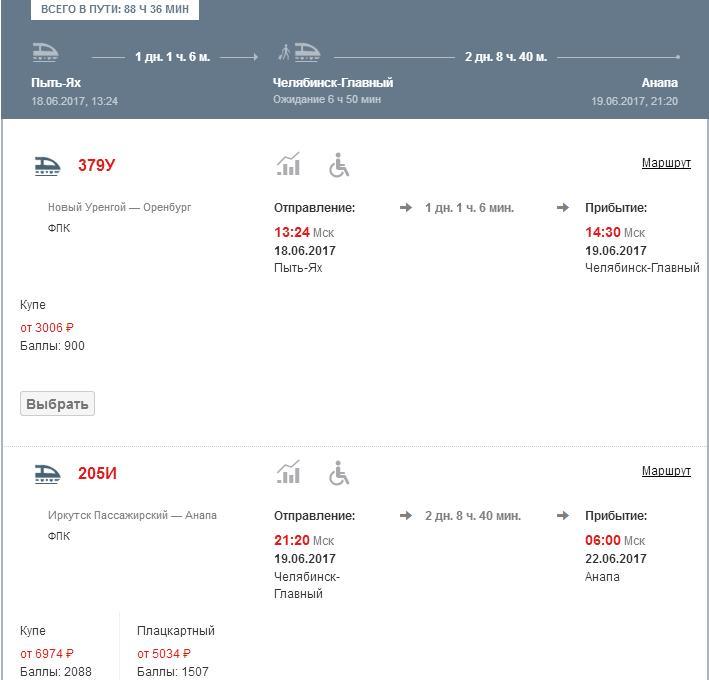The height and width of the screenshot is (680, 709).
Task: Click the wheelchair accessibility icon for train 205И
Action: [339, 473]
